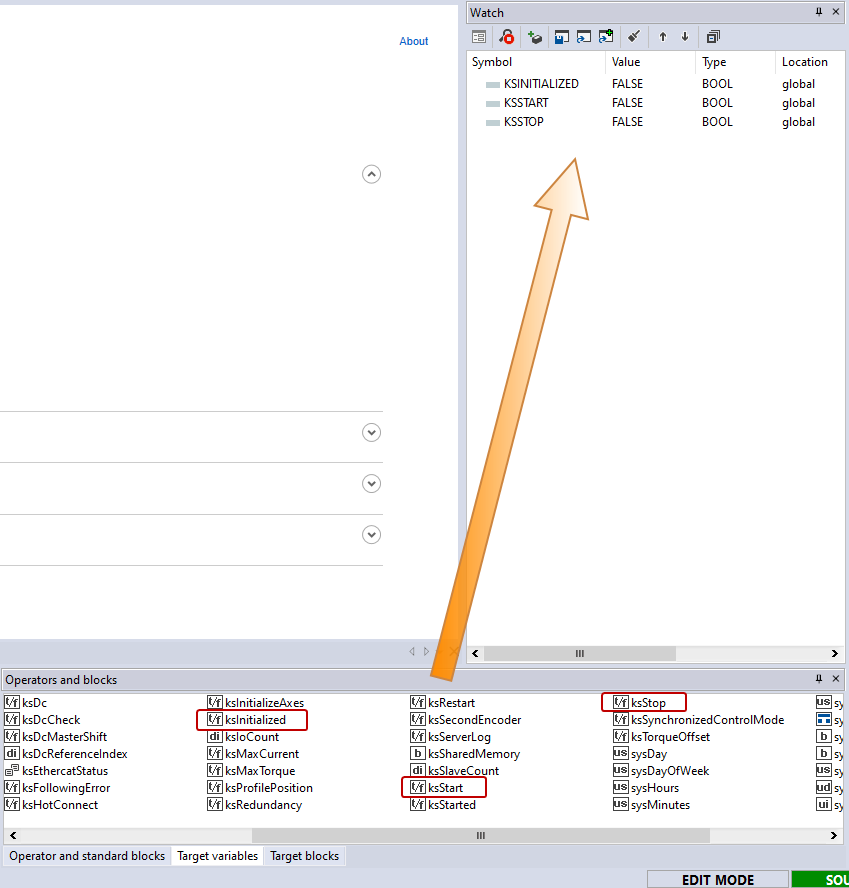Pin the Watch panel

coord(818,12)
